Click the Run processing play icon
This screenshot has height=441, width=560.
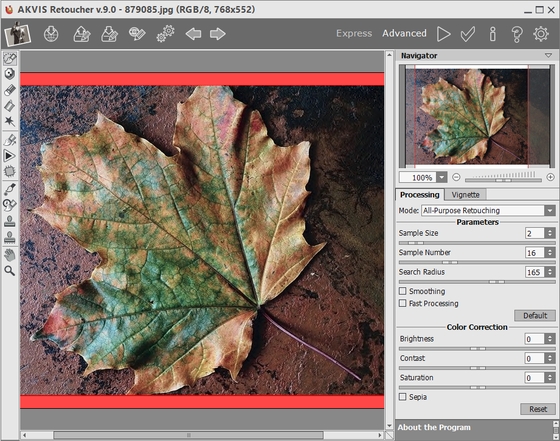(x=444, y=34)
